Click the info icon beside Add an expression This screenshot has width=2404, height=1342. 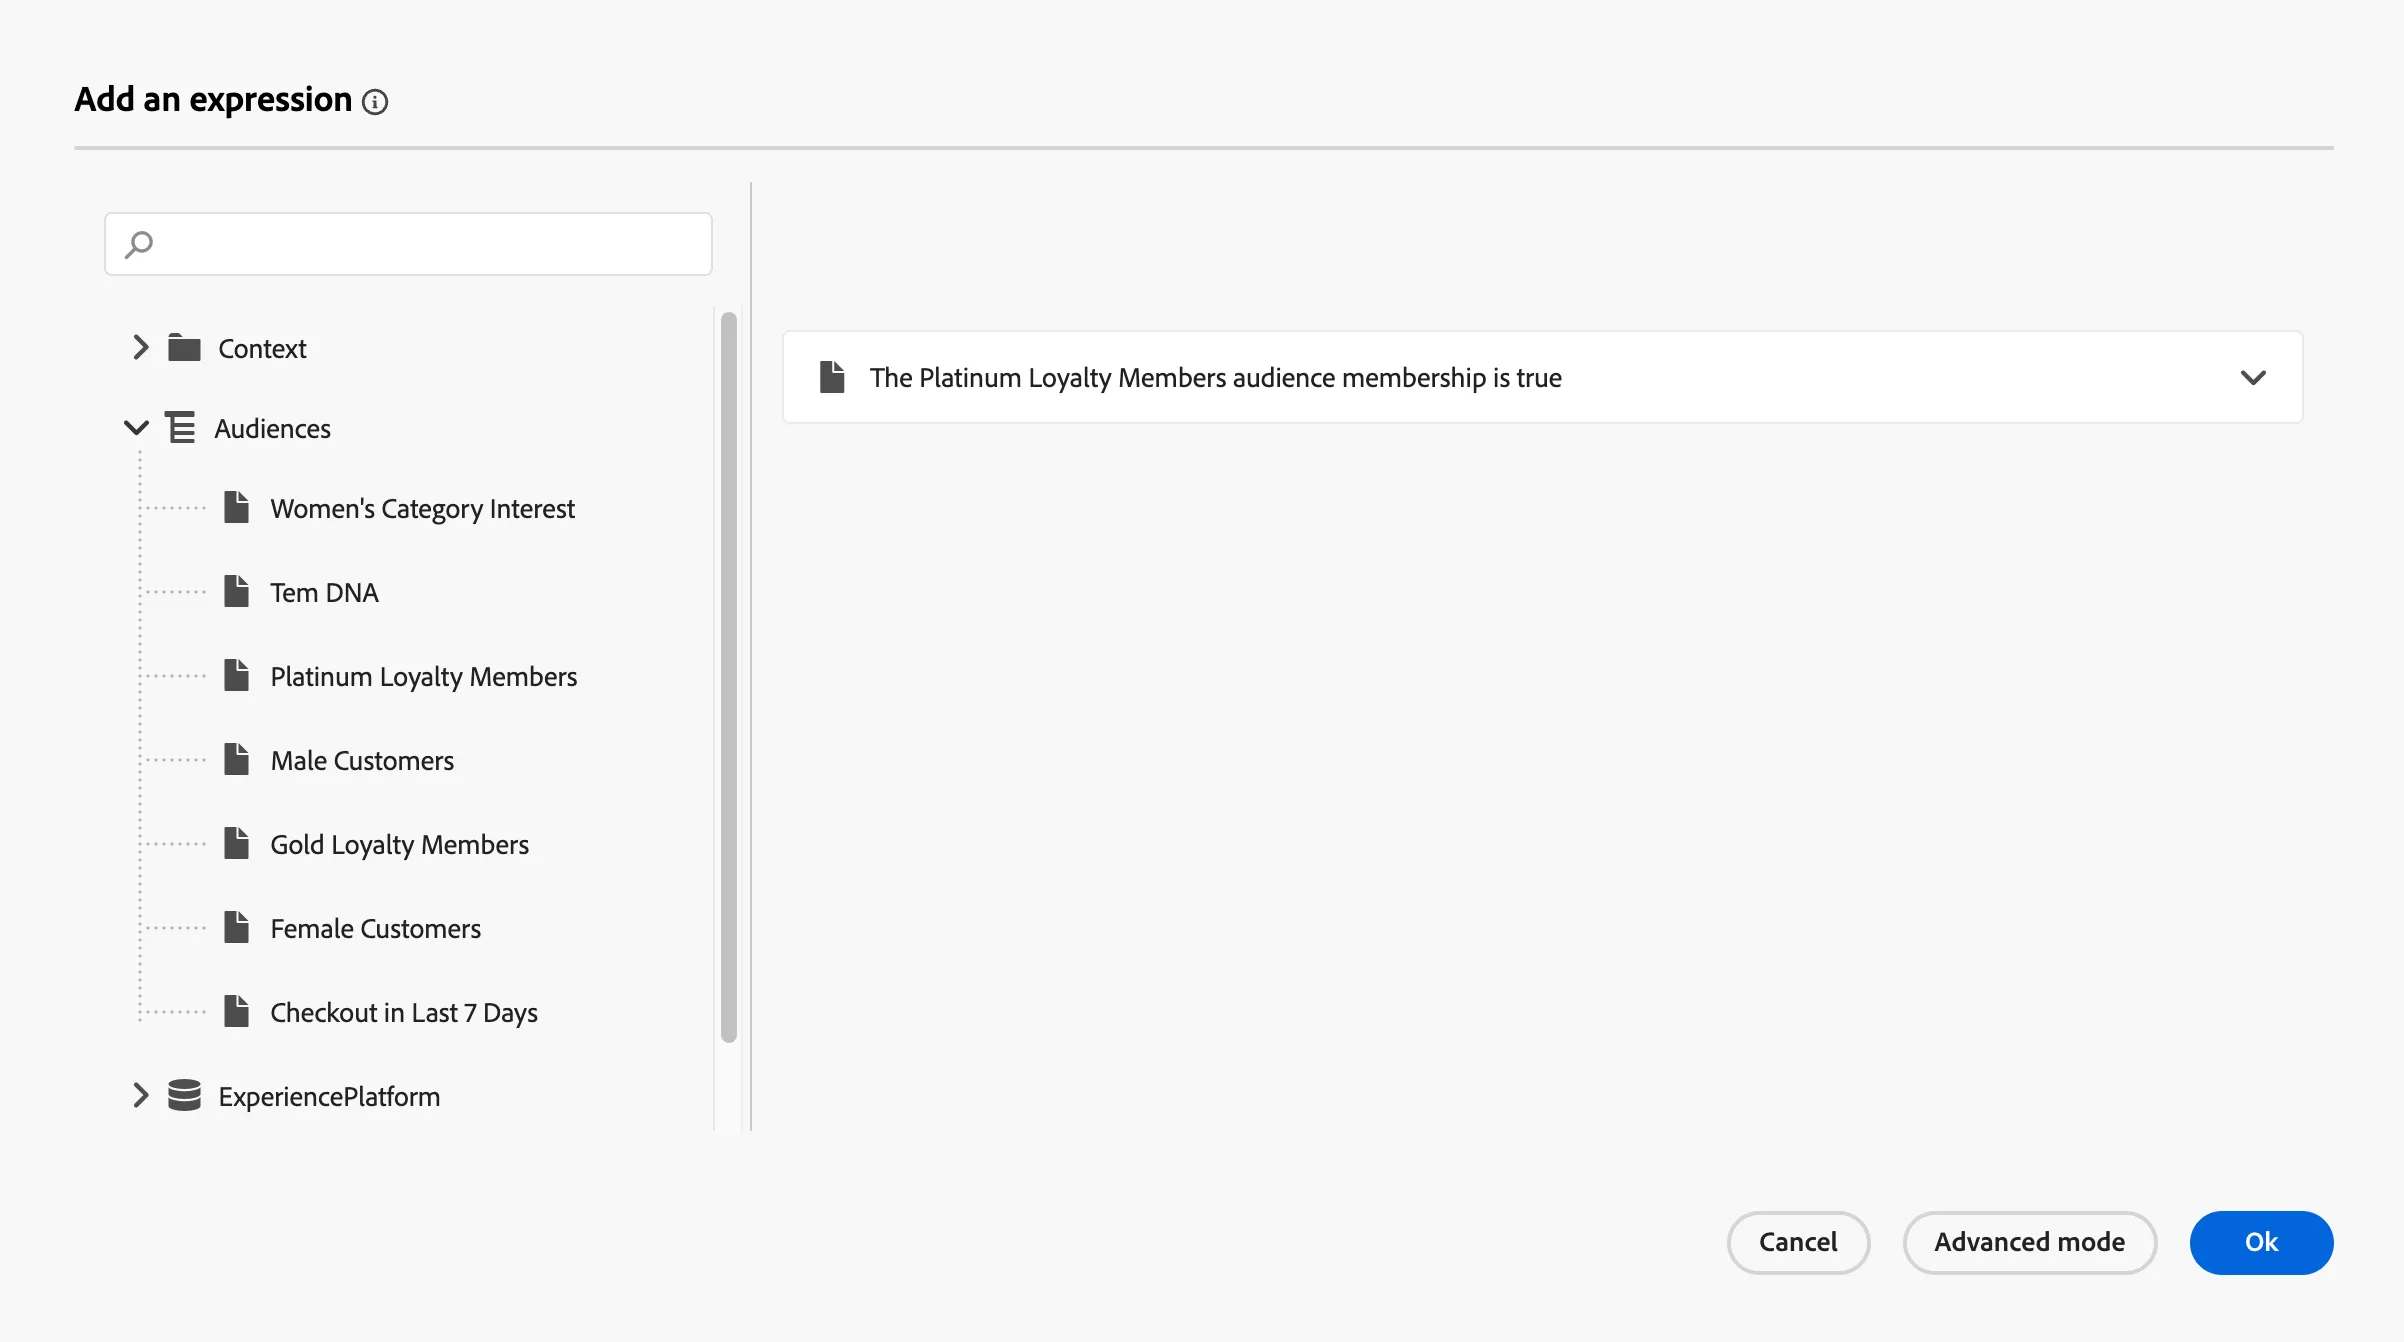pyautogui.click(x=375, y=102)
